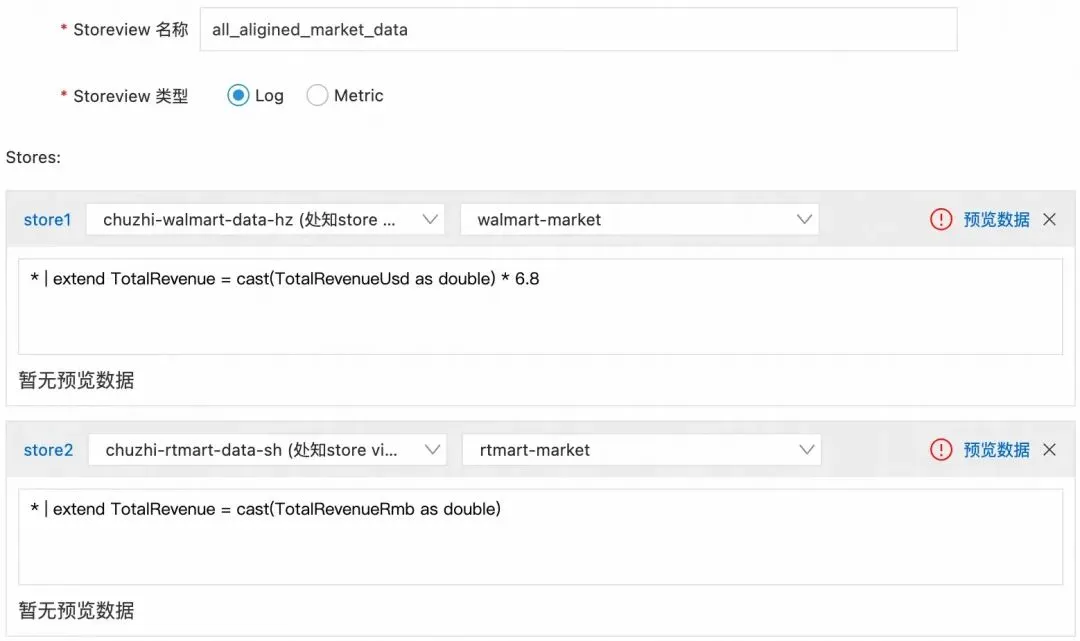The width and height of the screenshot is (1080, 641).
Task: Click the store1 label
Action: (47, 220)
